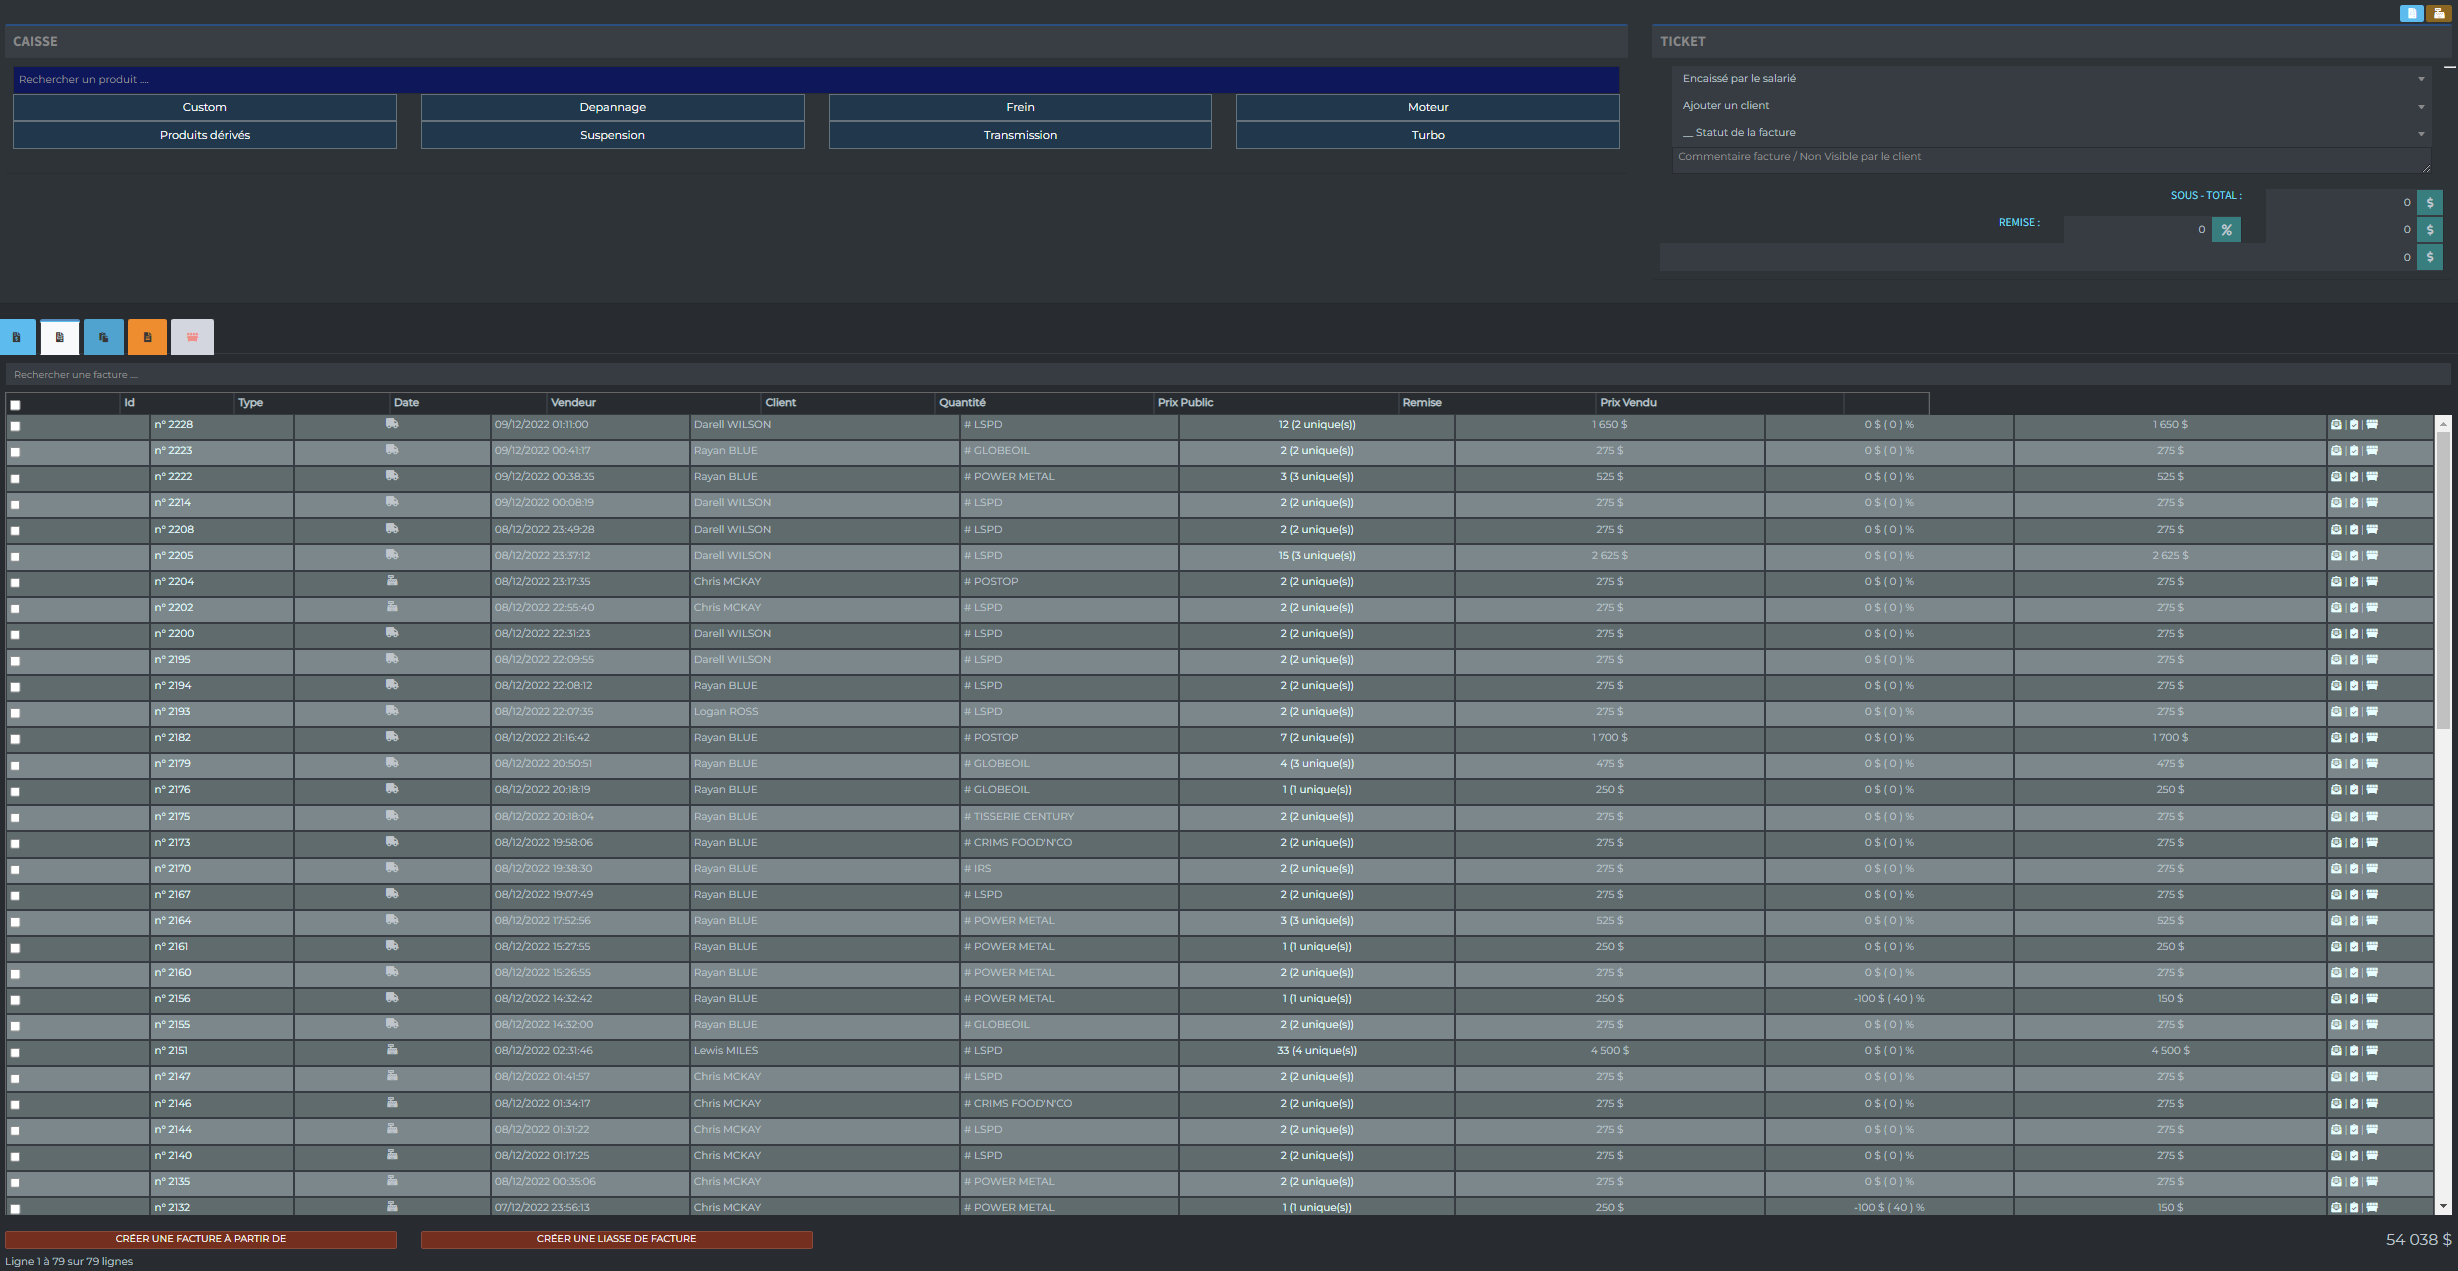Open the 'Statut de la facture' dropdown
Image resolution: width=2458 pixels, height=1271 pixels.
(x=2053, y=133)
